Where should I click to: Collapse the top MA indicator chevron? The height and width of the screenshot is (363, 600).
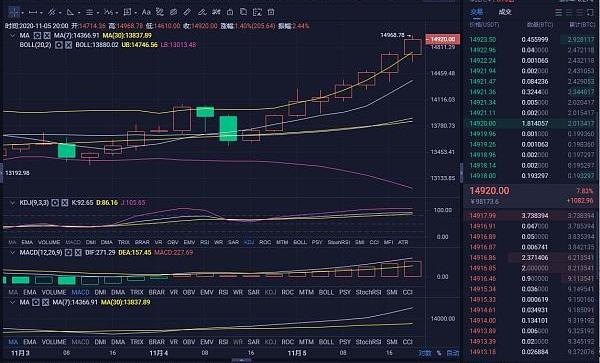click(12, 36)
